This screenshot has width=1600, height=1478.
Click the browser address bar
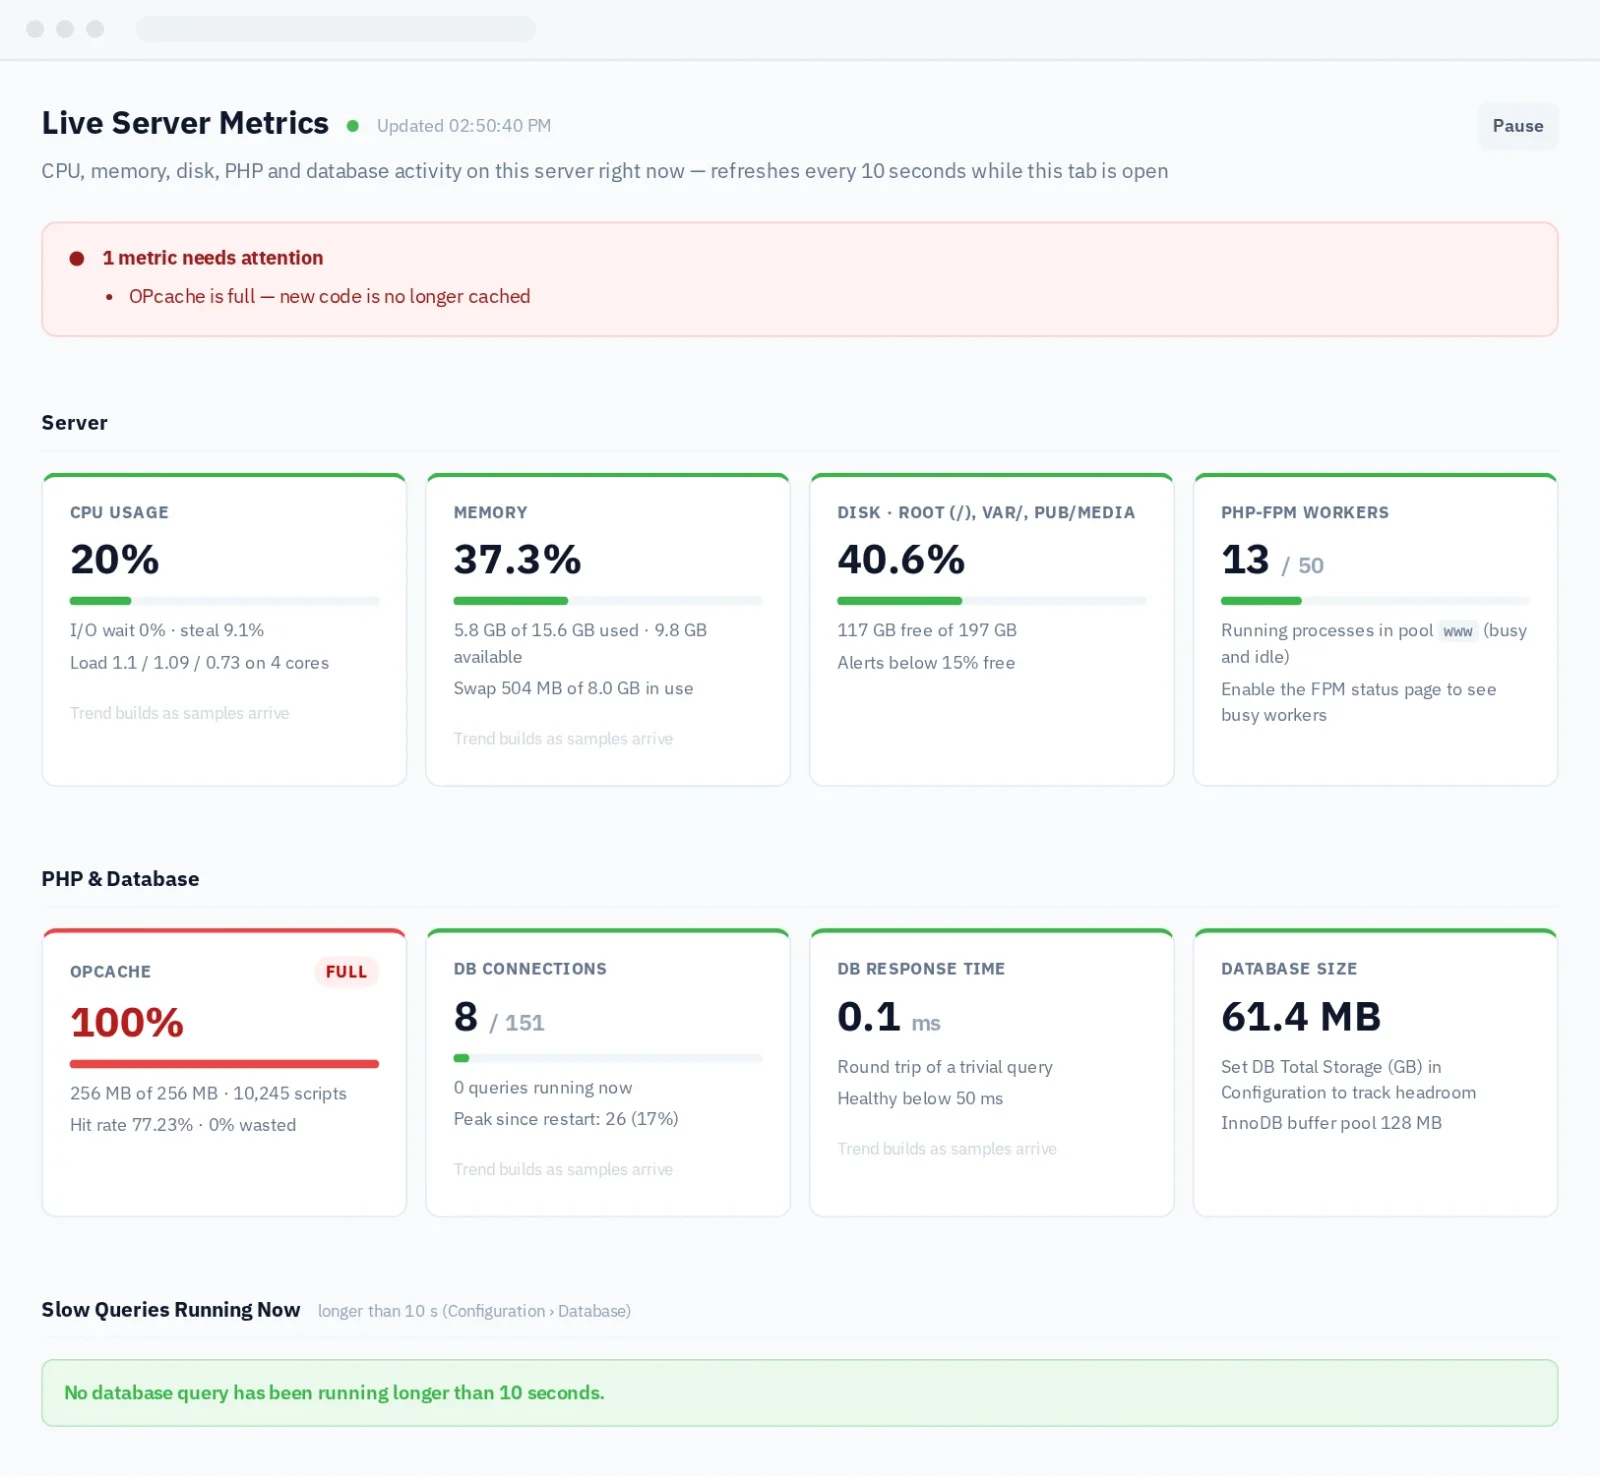point(336,29)
